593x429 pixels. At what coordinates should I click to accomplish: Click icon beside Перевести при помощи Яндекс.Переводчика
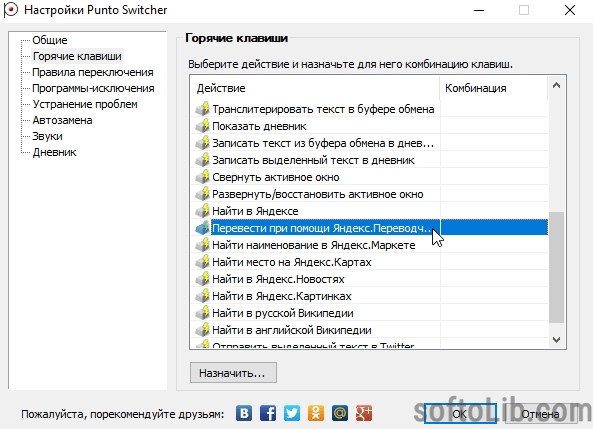click(x=203, y=228)
